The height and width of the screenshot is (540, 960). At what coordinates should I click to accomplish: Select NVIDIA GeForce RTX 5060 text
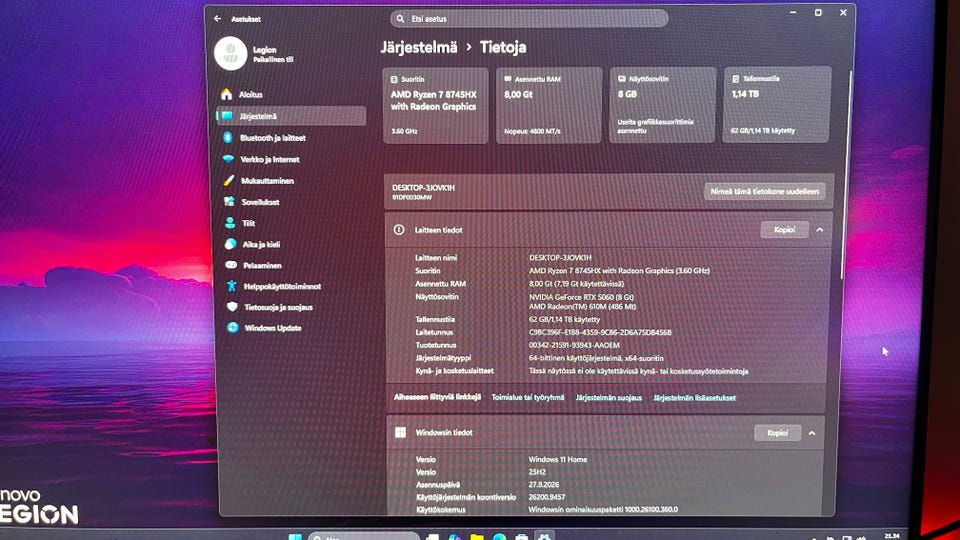581,297
